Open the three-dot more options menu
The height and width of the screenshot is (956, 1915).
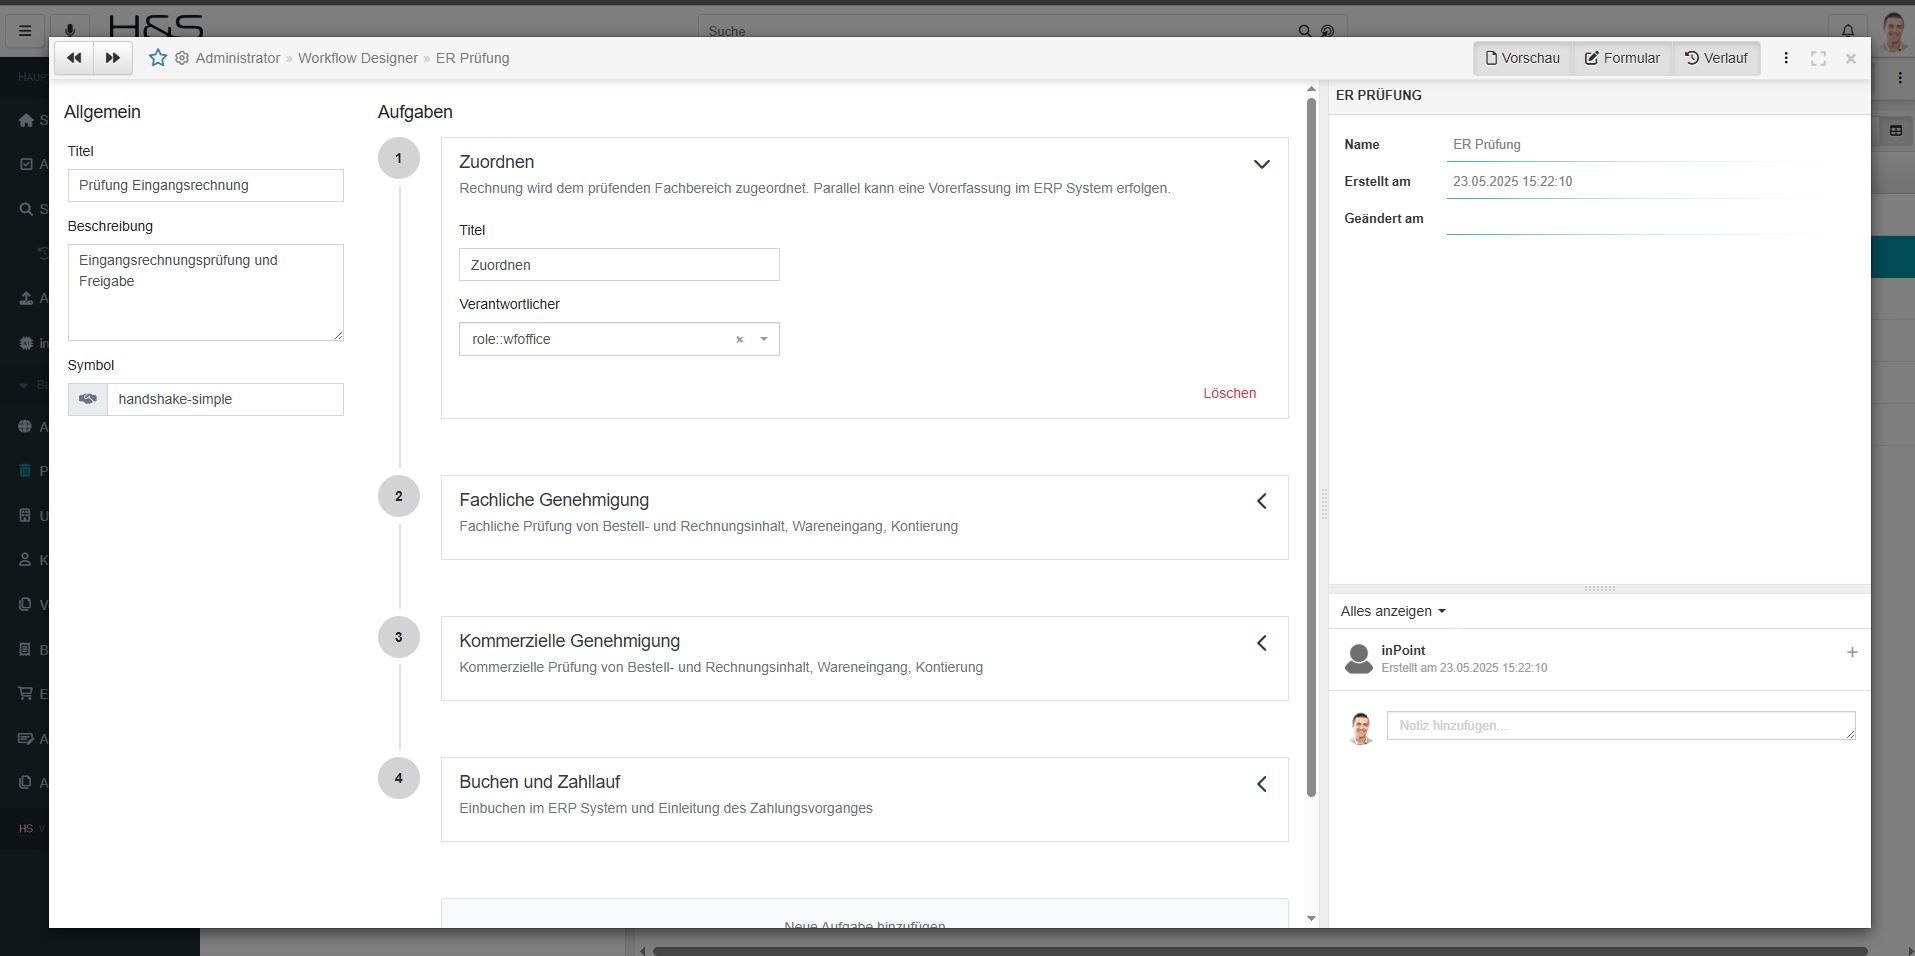1786,58
